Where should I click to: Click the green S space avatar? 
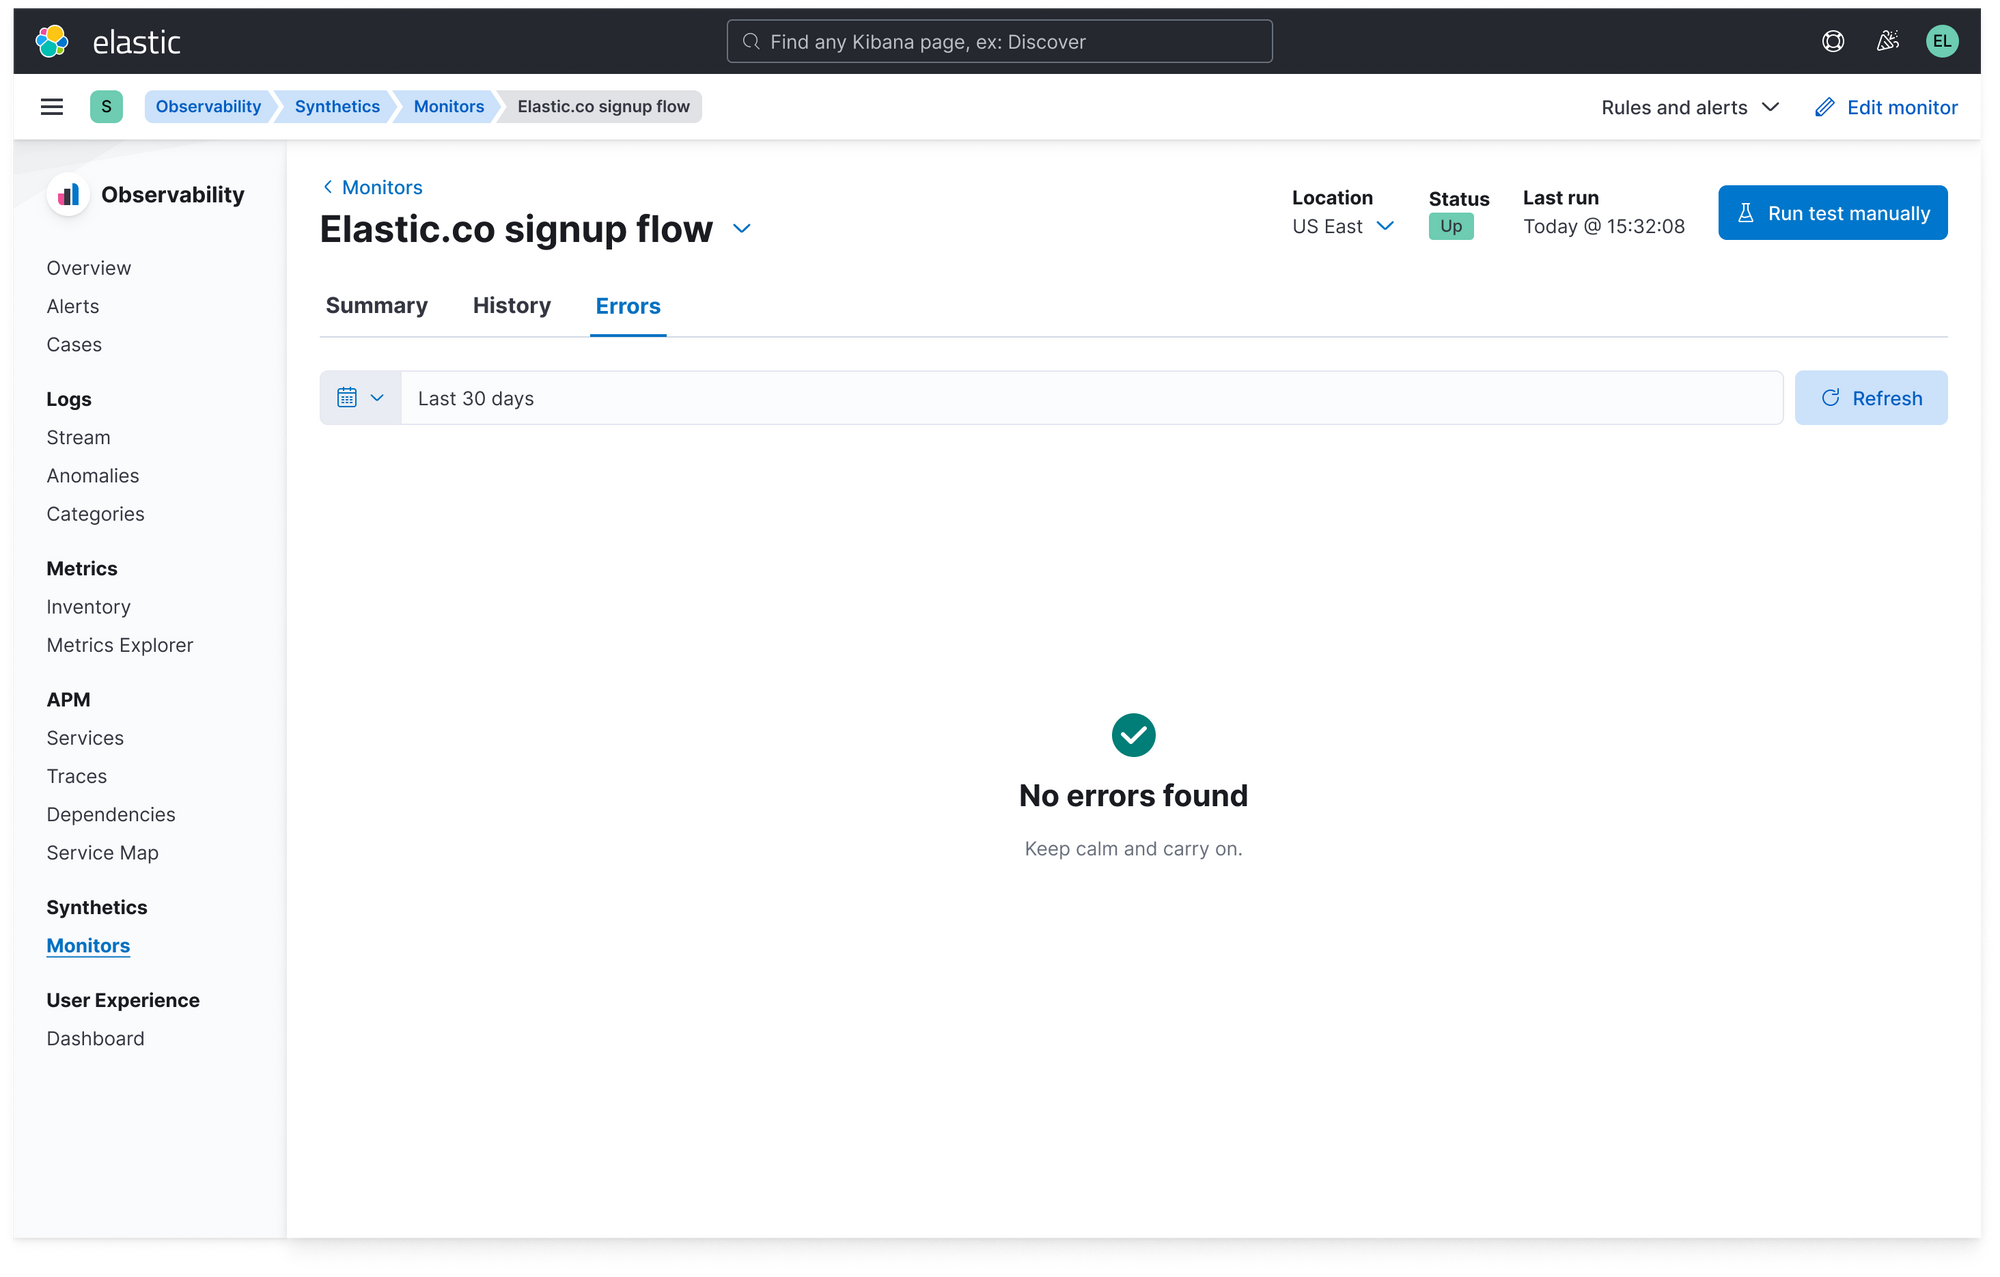pyautogui.click(x=107, y=106)
